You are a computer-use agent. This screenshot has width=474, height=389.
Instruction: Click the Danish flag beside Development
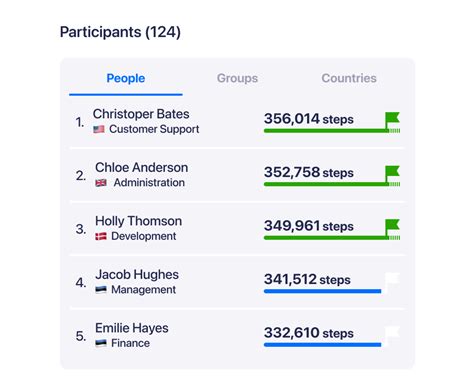coord(101,236)
